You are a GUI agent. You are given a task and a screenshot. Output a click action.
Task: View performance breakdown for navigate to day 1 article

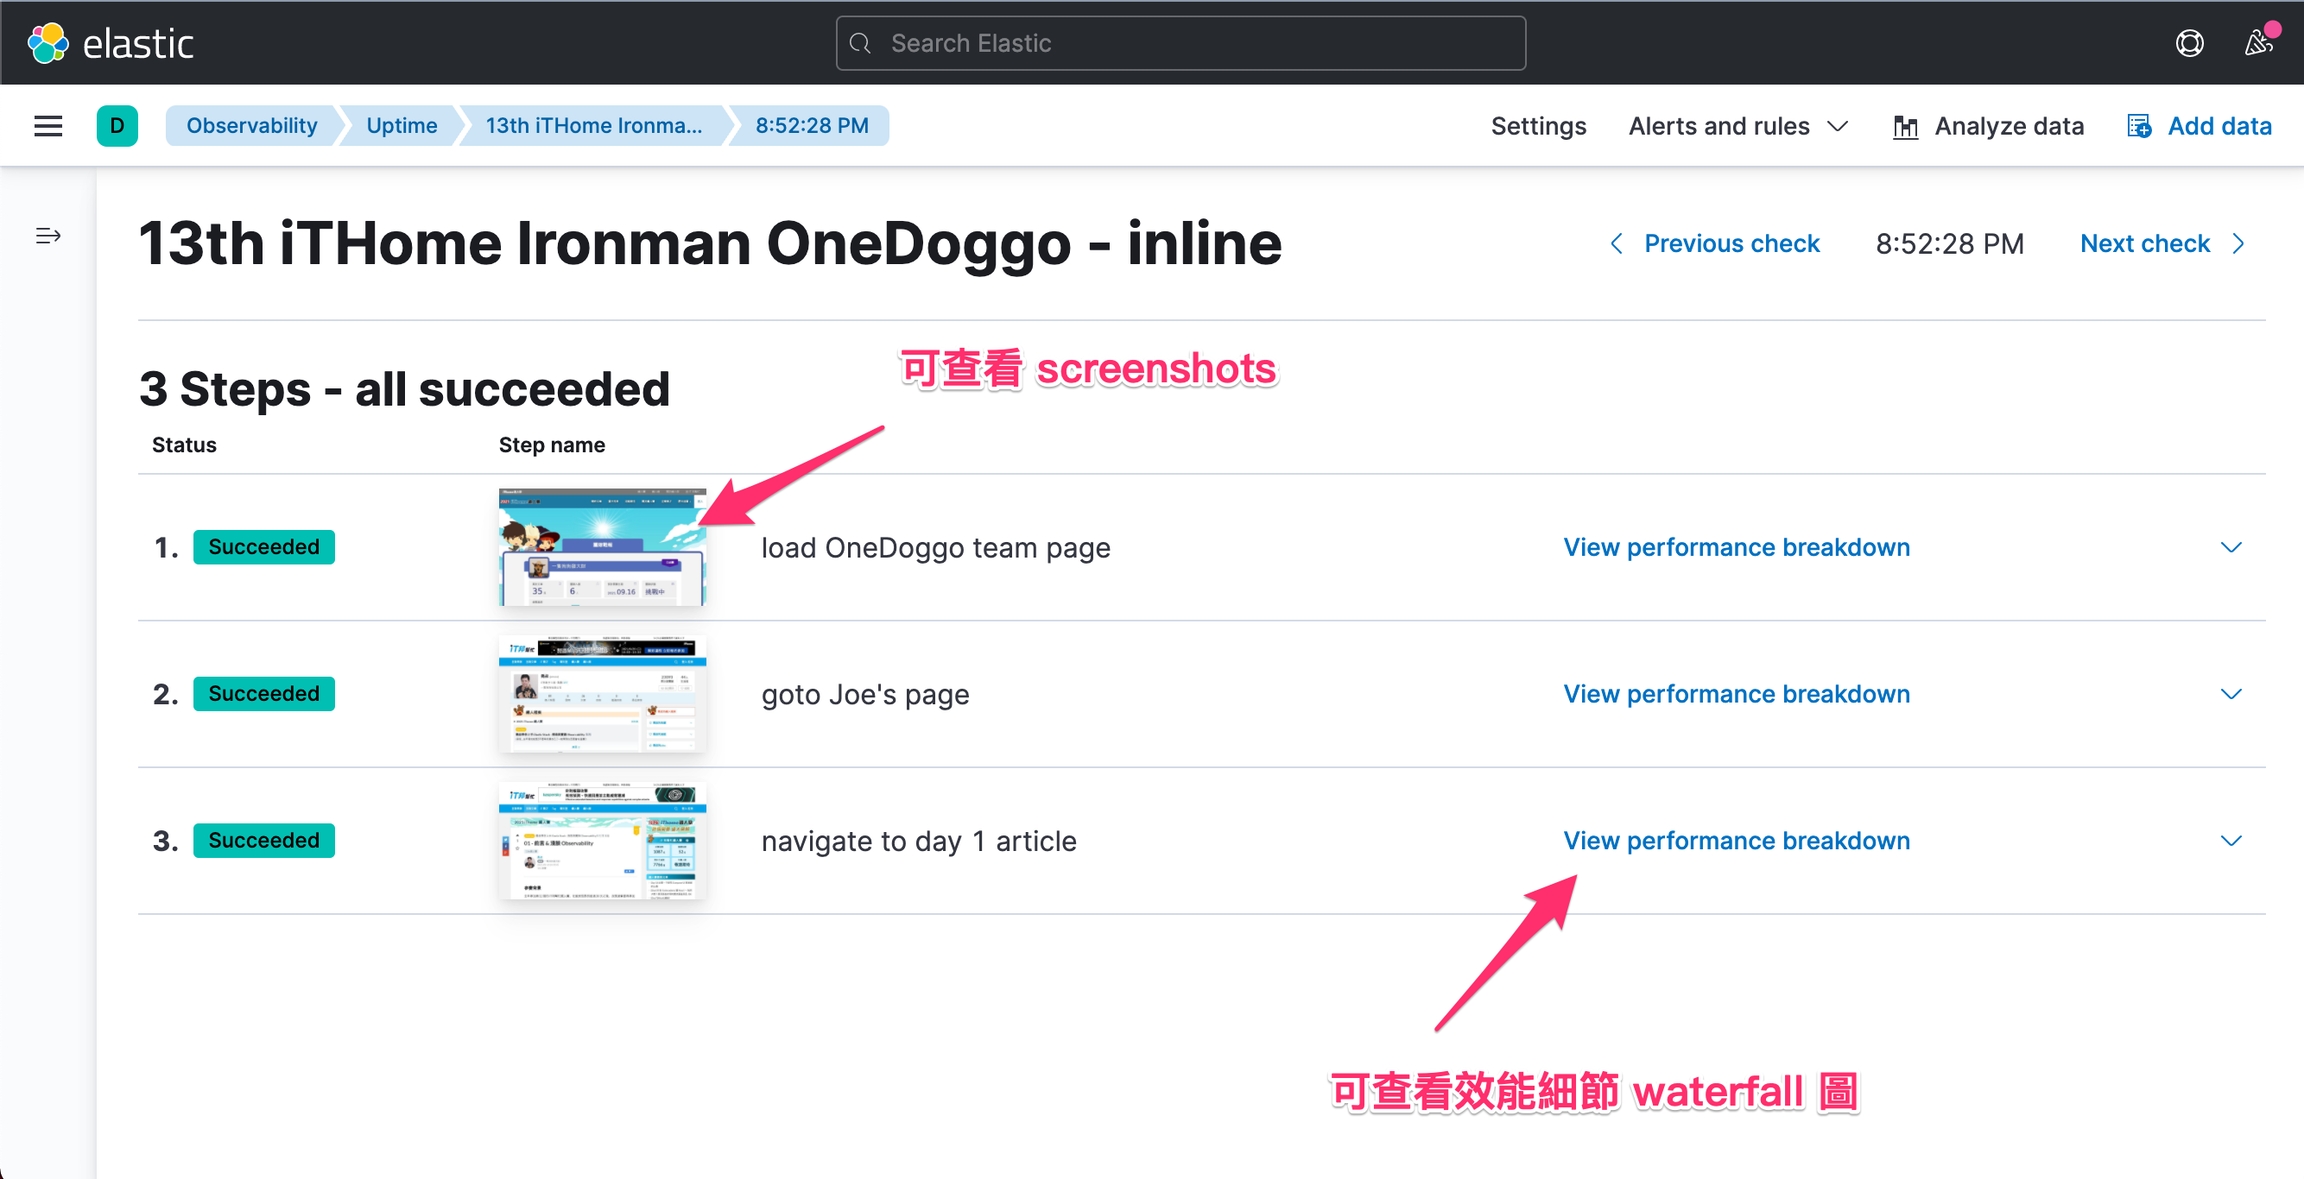1736,840
